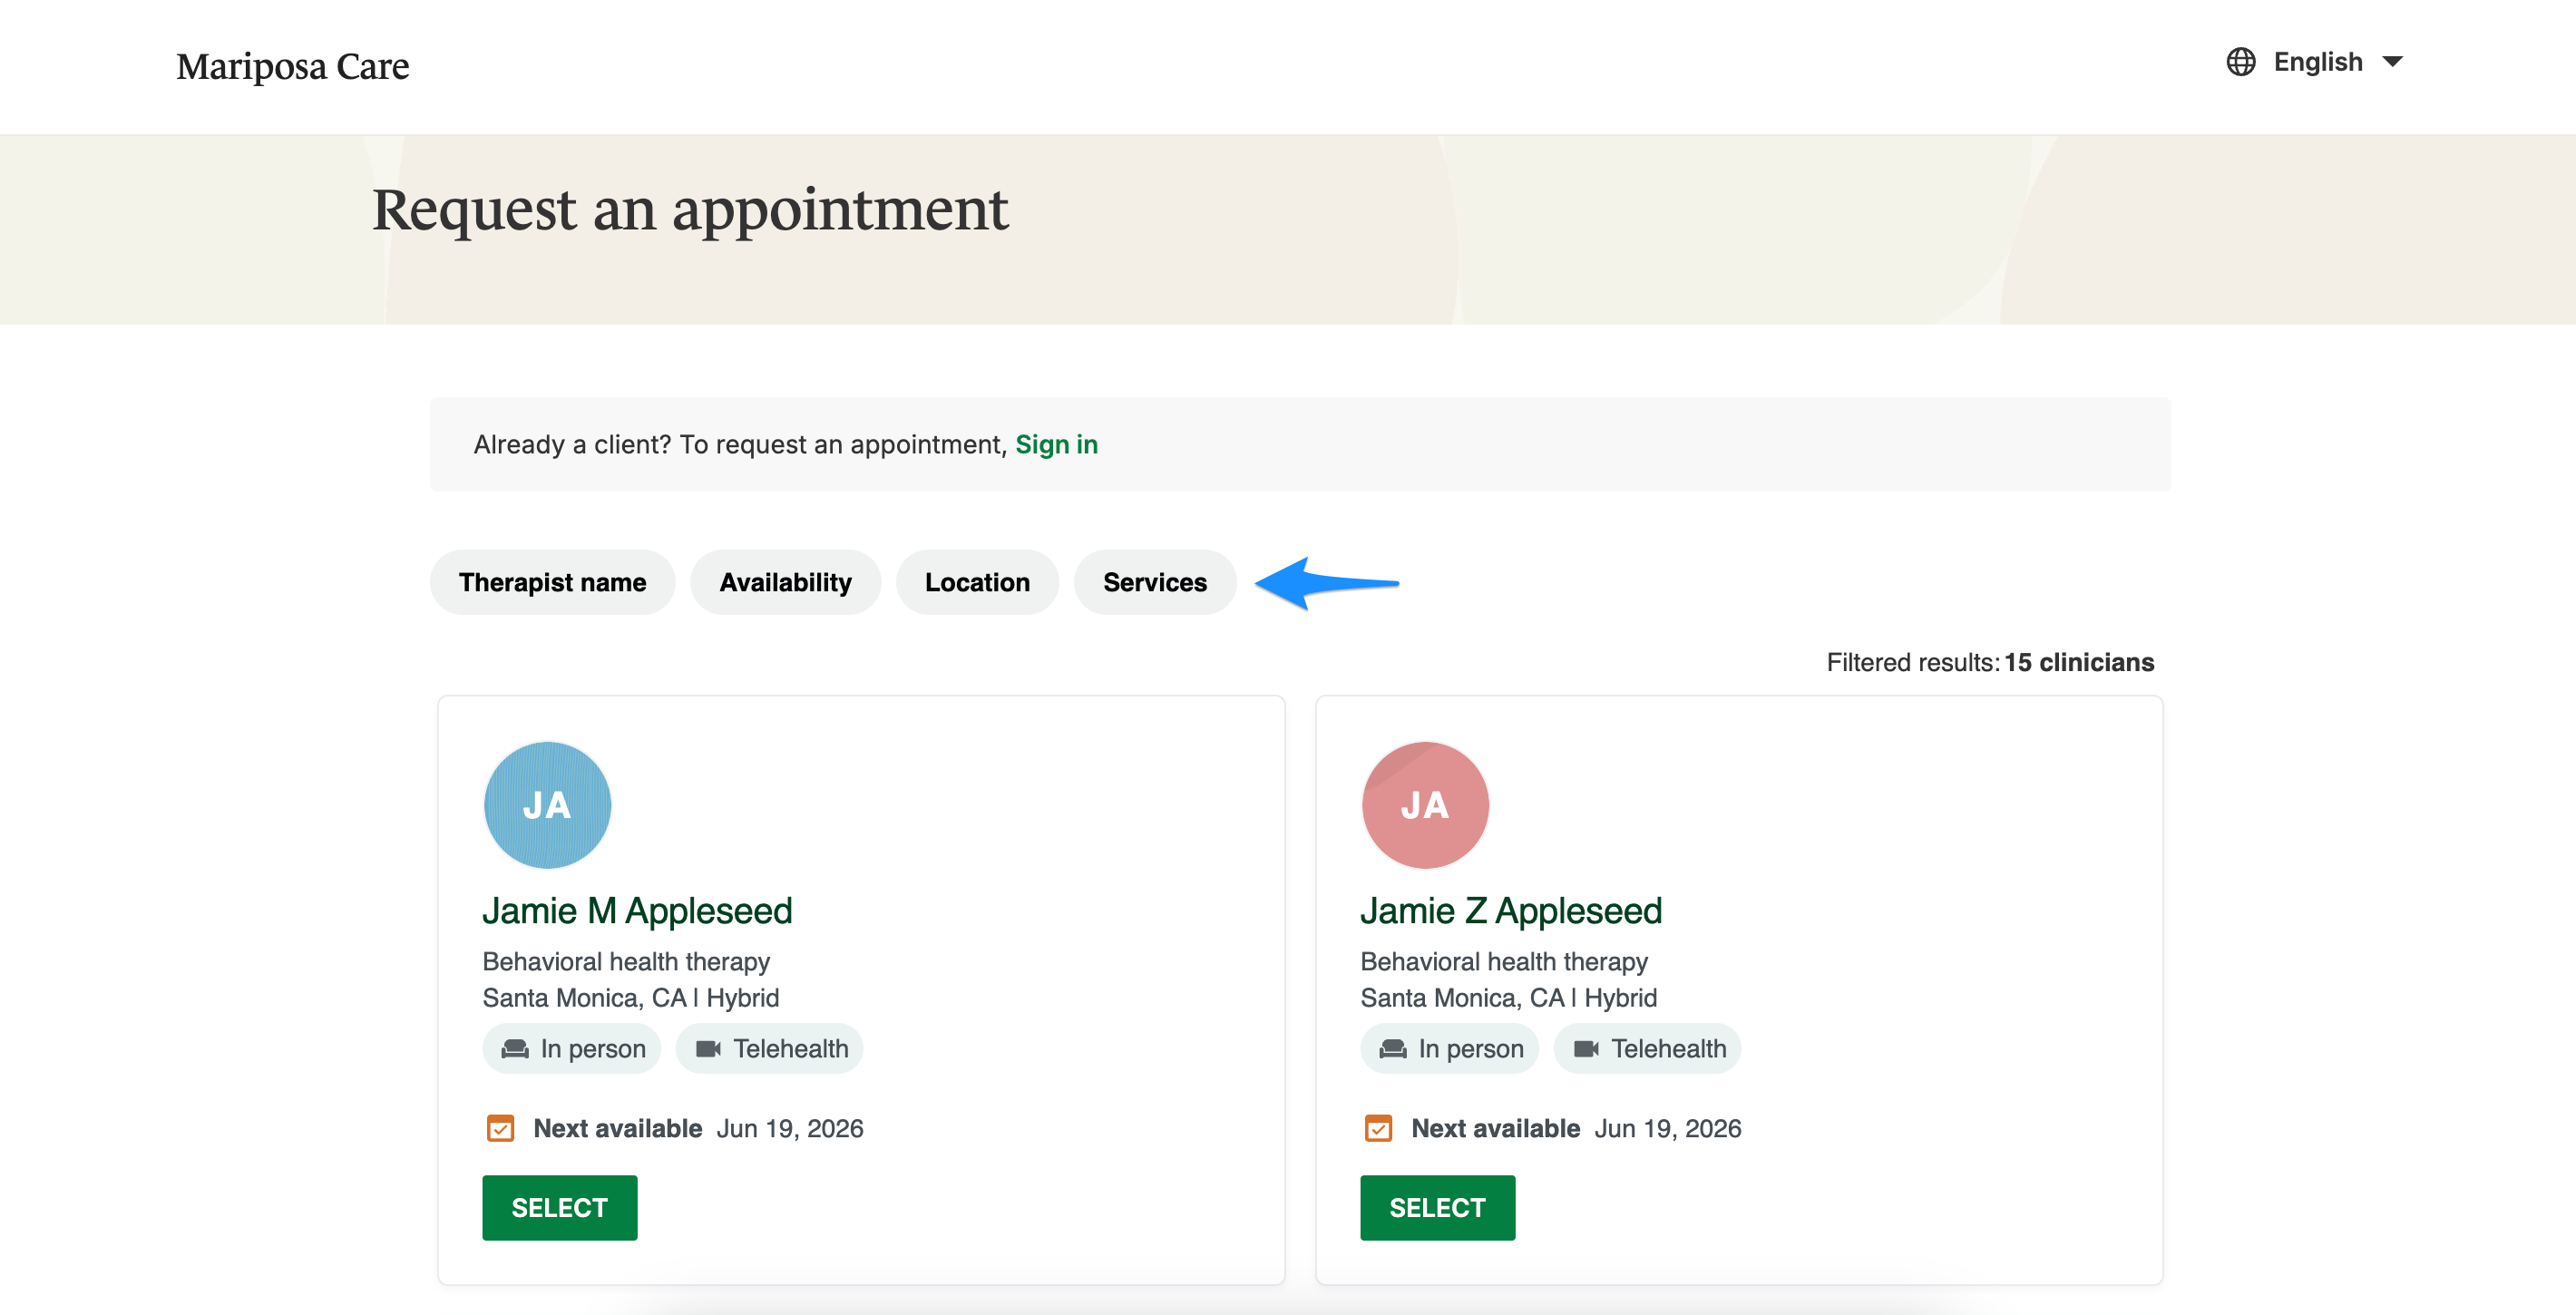Viewport: 2576px width, 1315px height.
Task: Click Jamie Z Appleseed's pink JA avatar
Action: [x=1425, y=805]
